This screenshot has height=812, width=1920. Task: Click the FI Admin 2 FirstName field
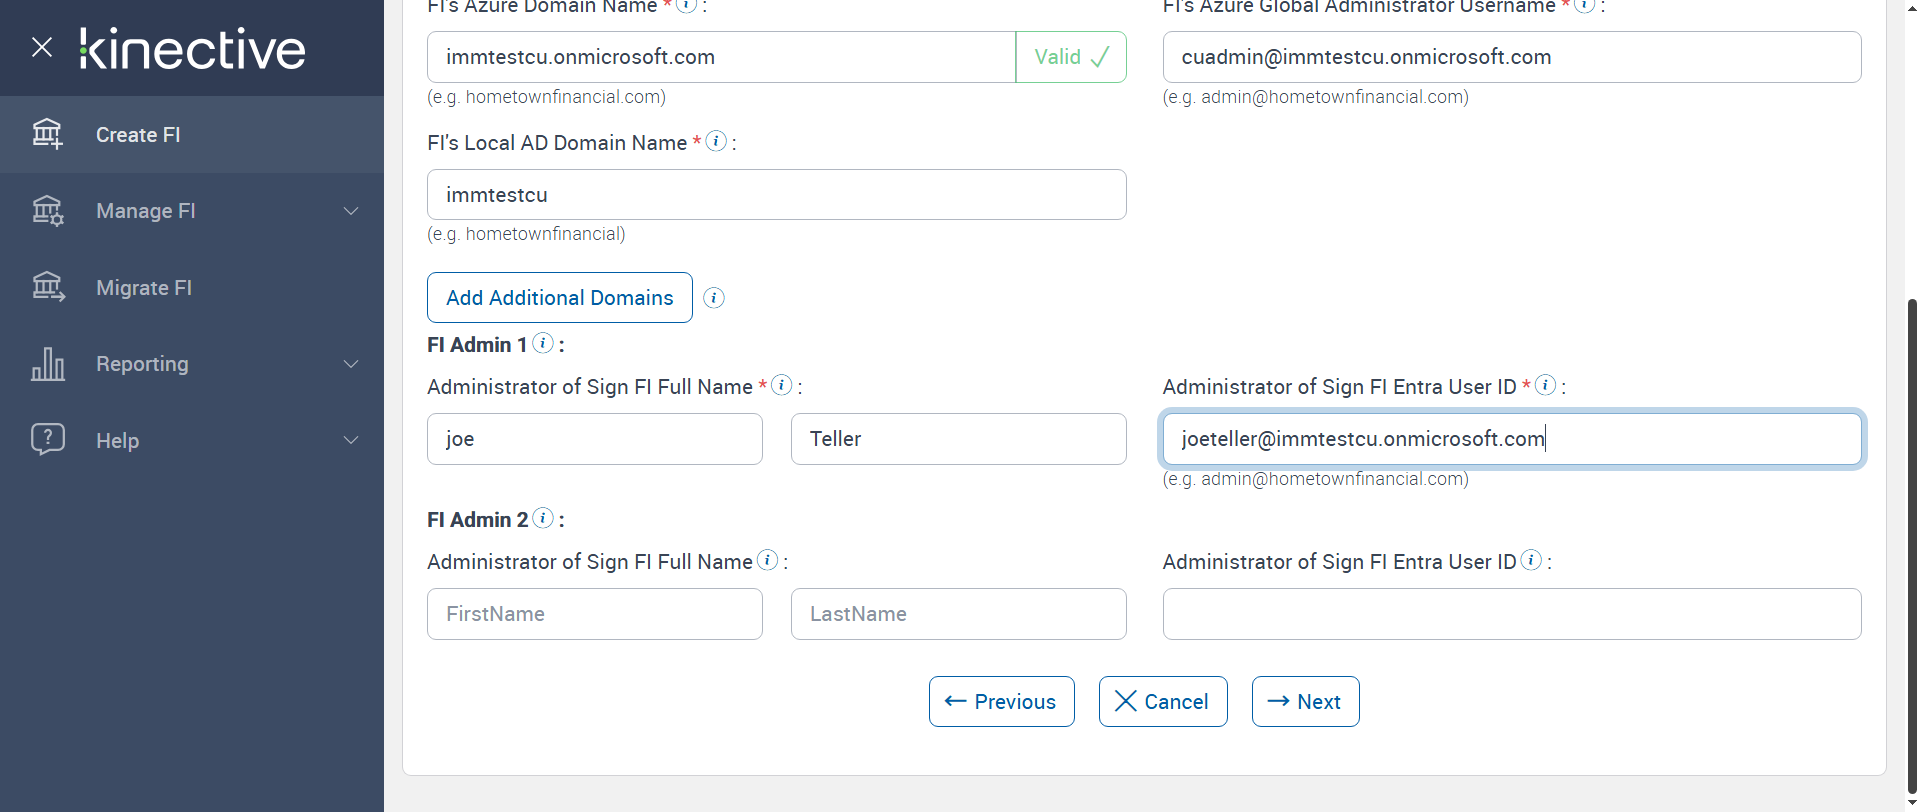coord(594,614)
